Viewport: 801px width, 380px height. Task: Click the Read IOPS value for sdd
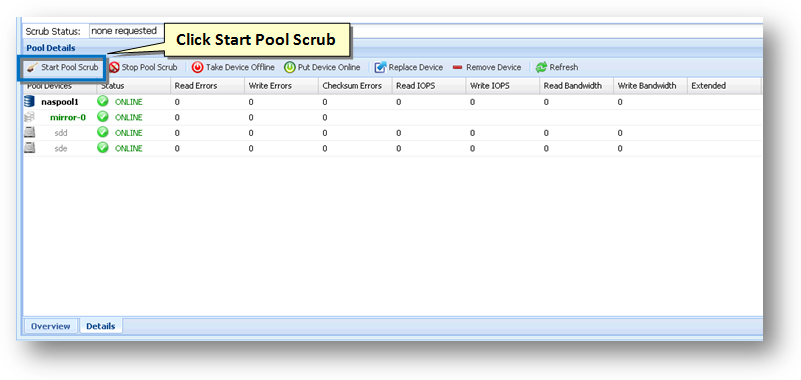tap(398, 133)
